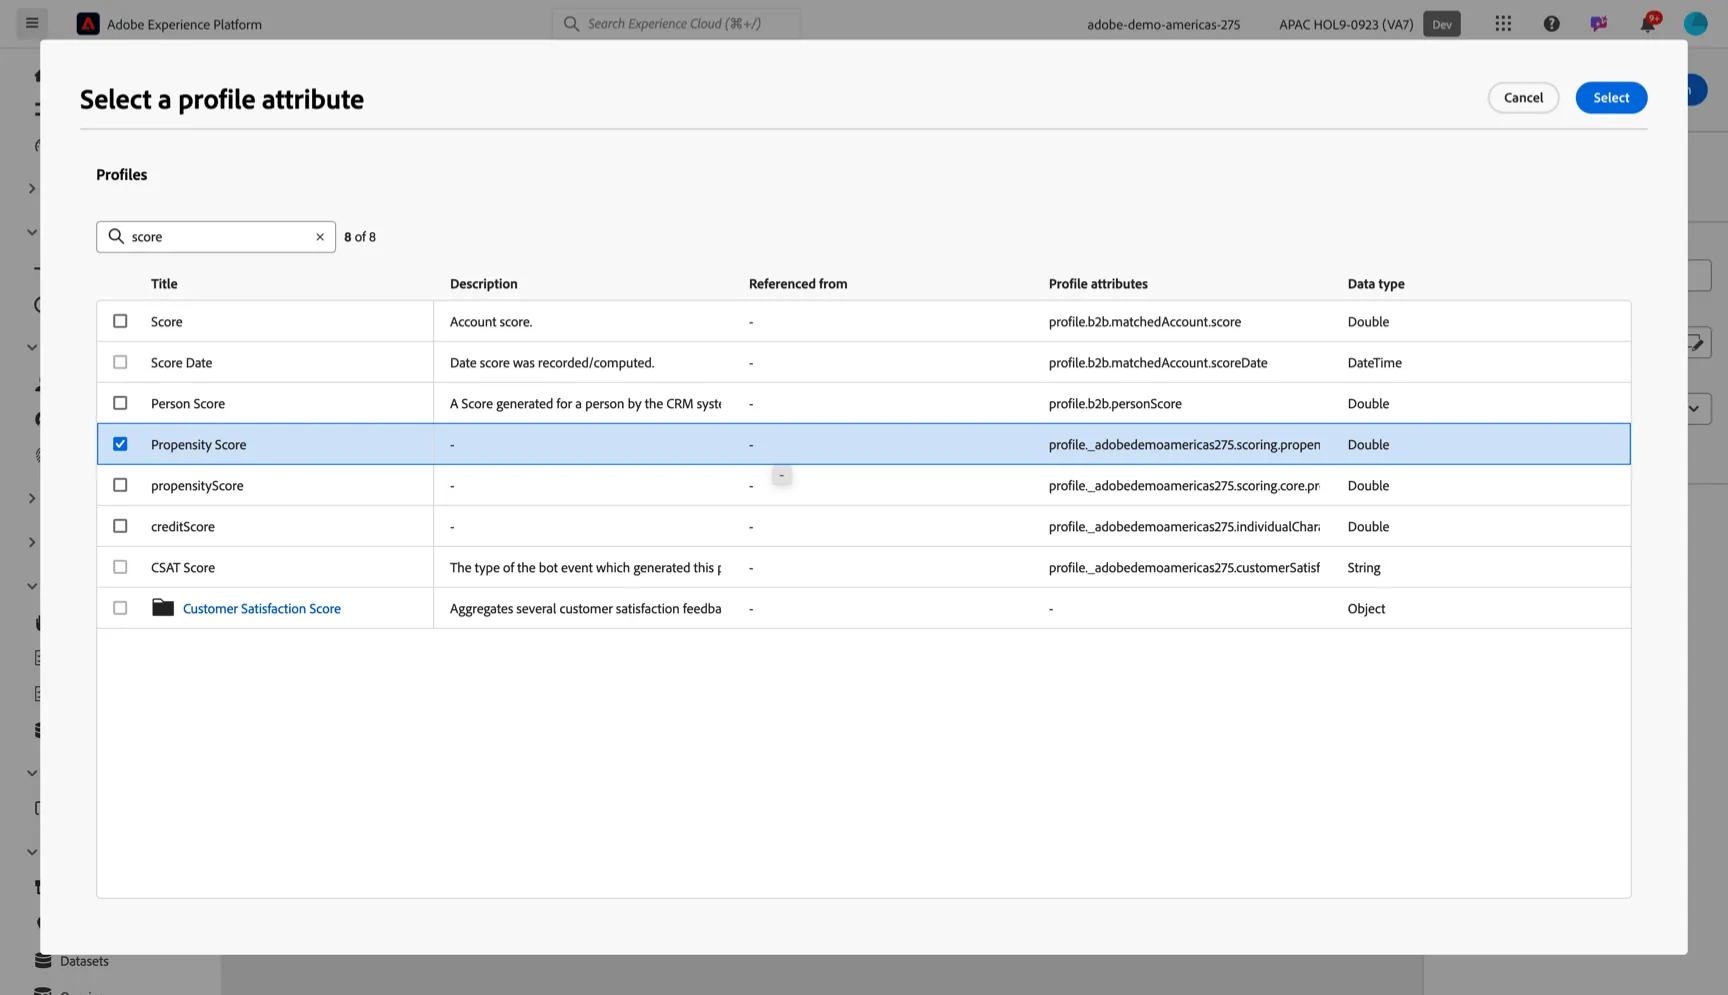Open the hamburger navigation menu
1728x995 pixels.
coord(32,23)
